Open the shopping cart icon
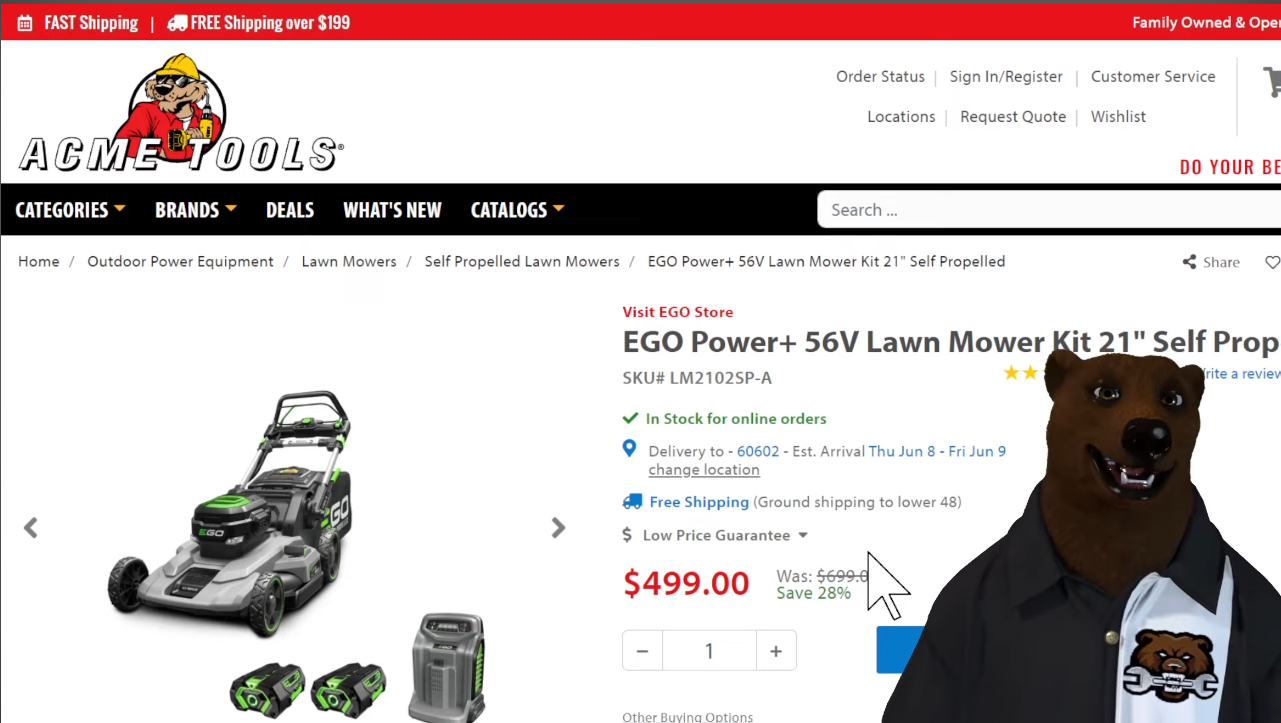The width and height of the screenshot is (1281, 723). pyautogui.click(x=1272, y=82)
